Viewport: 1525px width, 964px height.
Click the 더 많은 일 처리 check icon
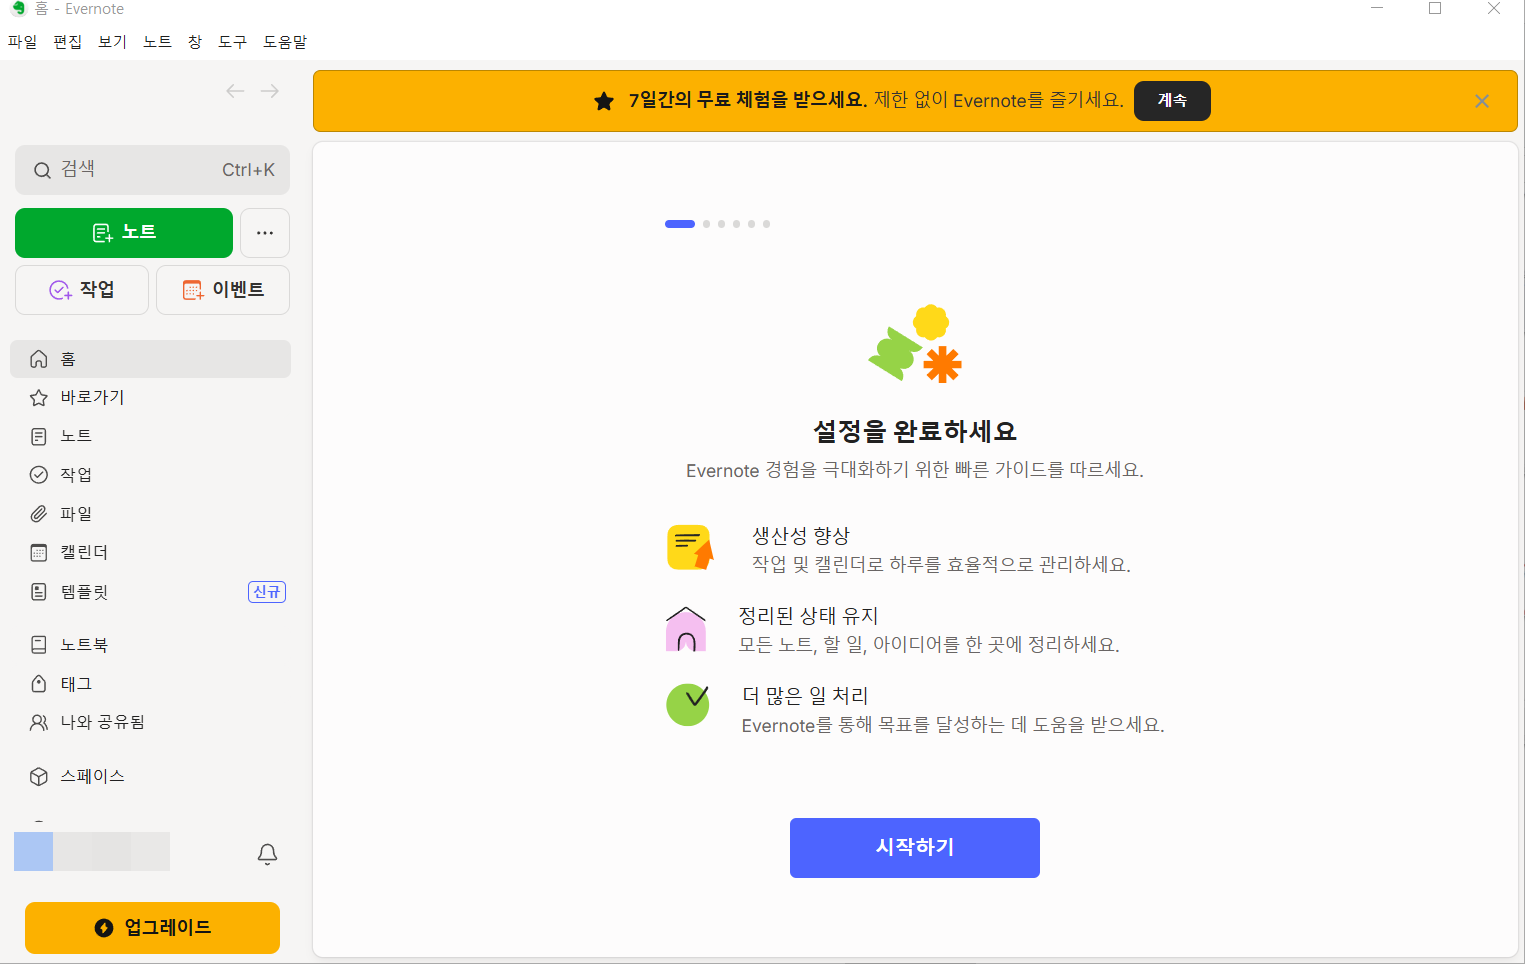click(x=689, y=704)
